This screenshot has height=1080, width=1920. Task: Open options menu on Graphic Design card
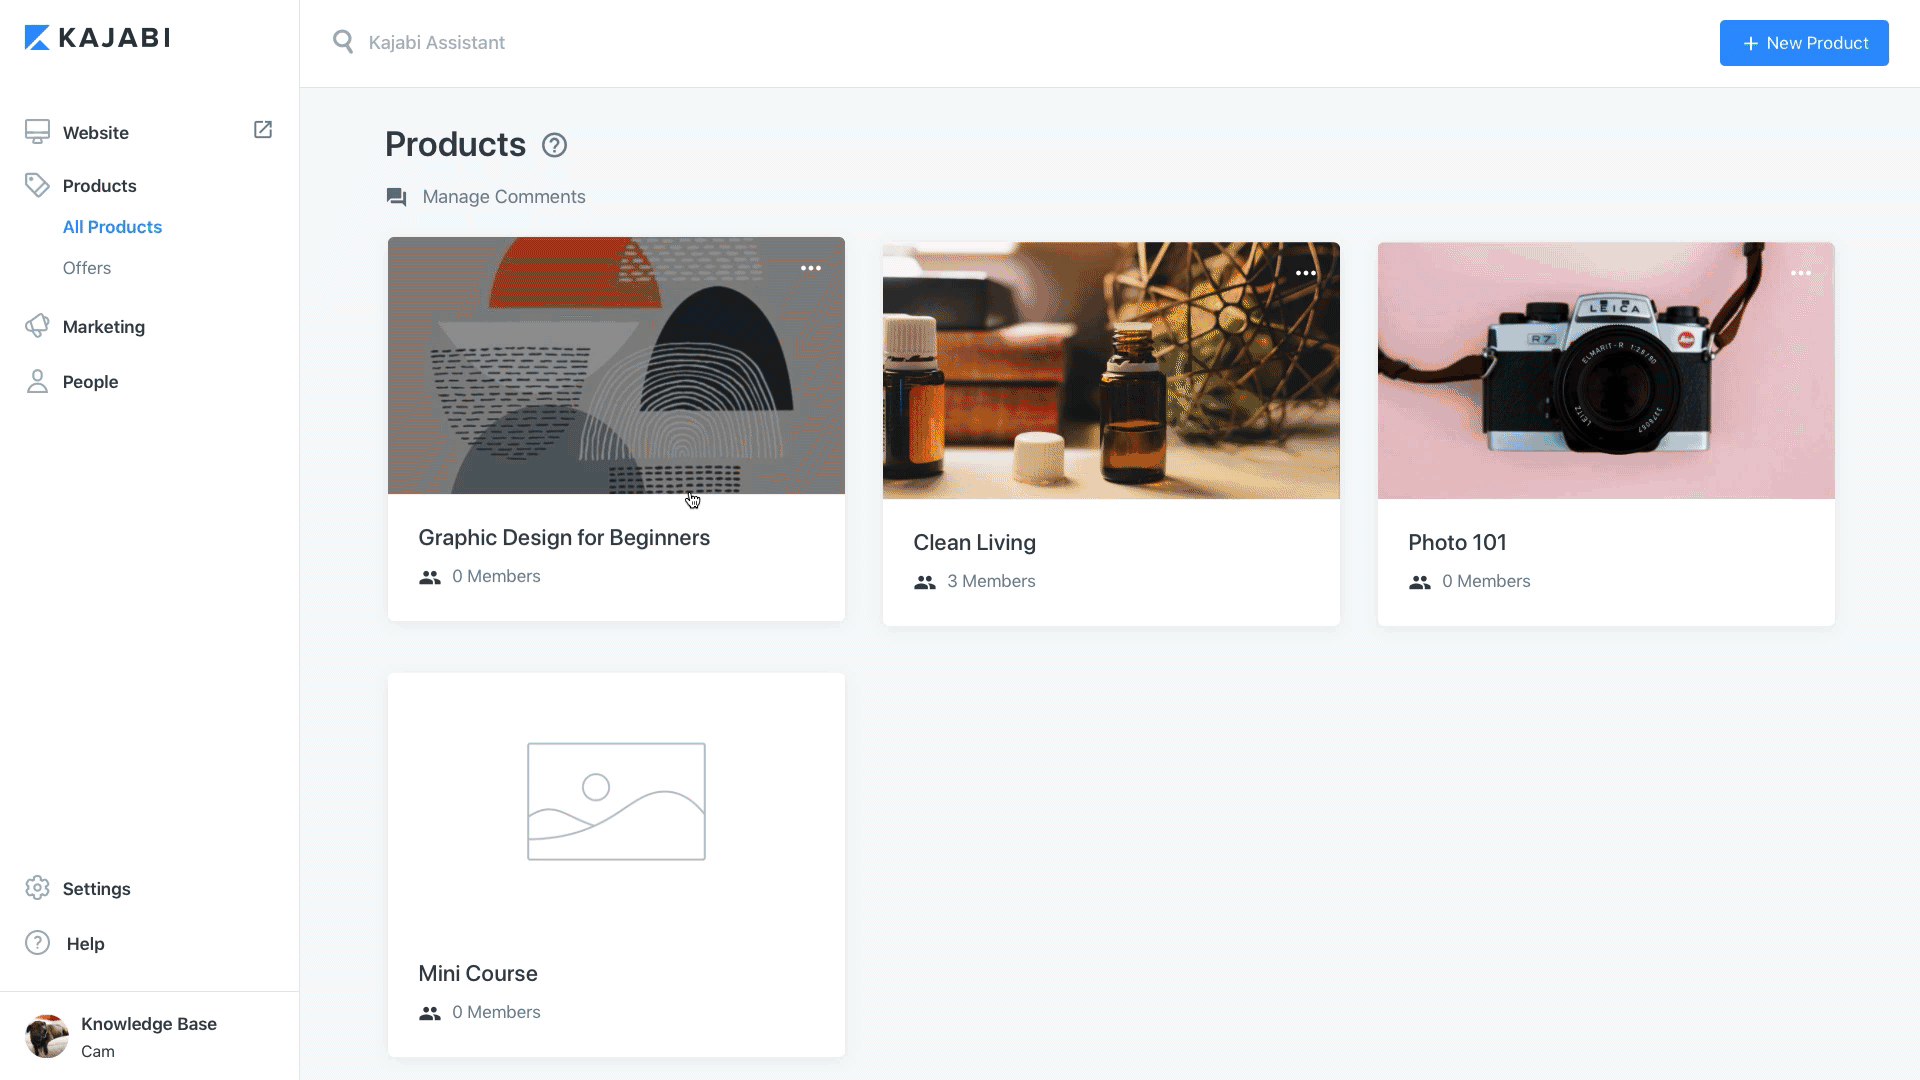coord(811,268)
